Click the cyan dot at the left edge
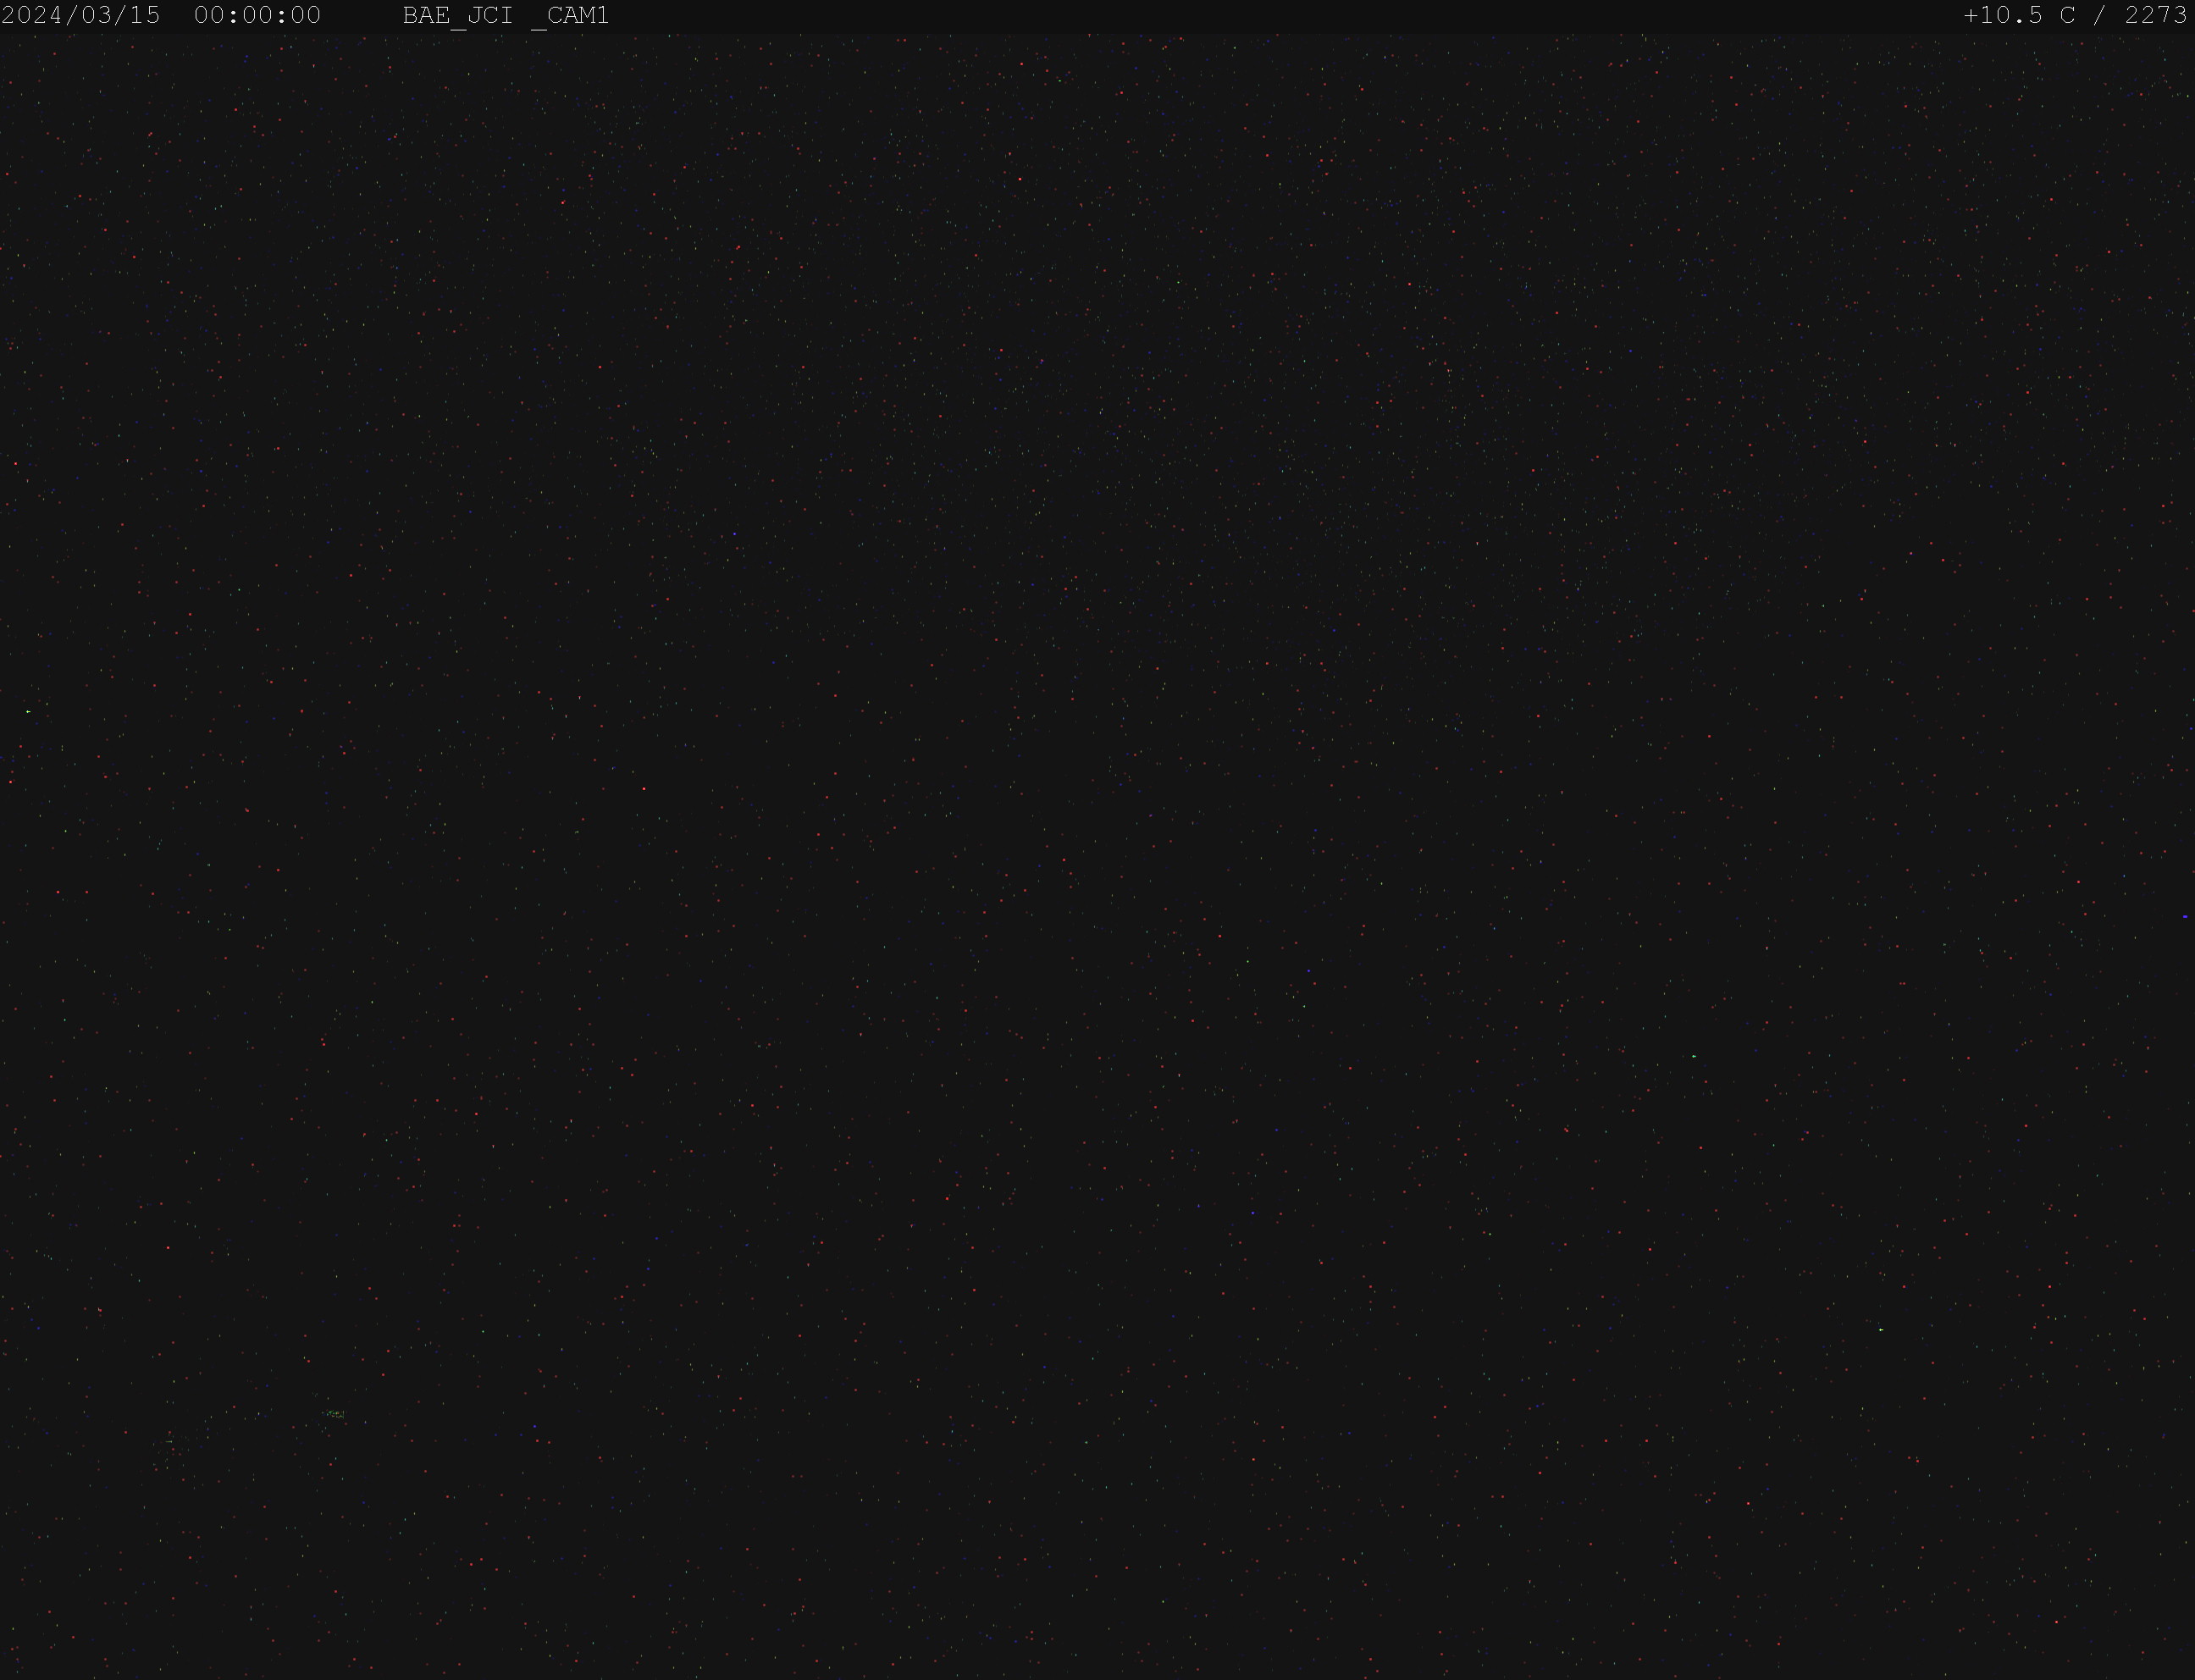 [x=28, y=711]
